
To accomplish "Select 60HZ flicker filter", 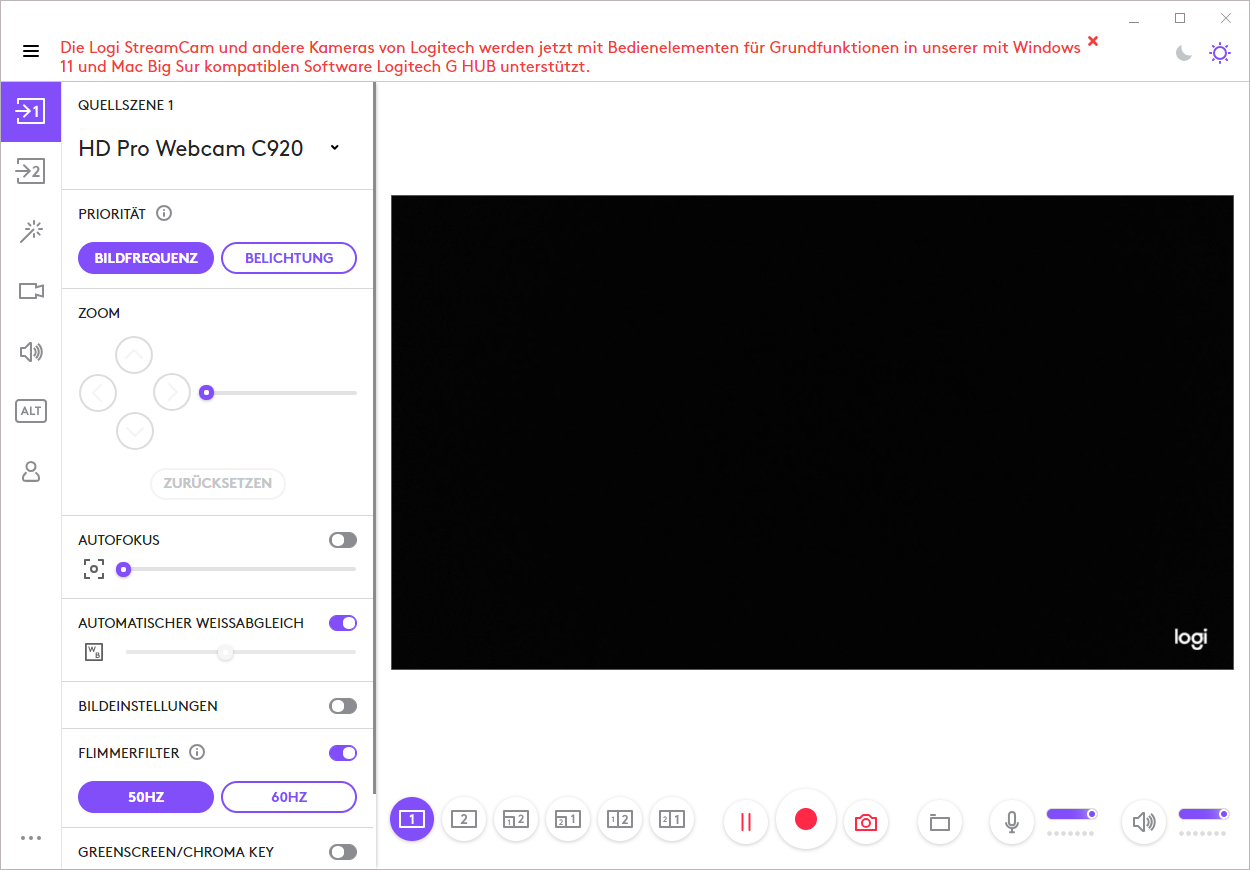I will tap(289, 797).
